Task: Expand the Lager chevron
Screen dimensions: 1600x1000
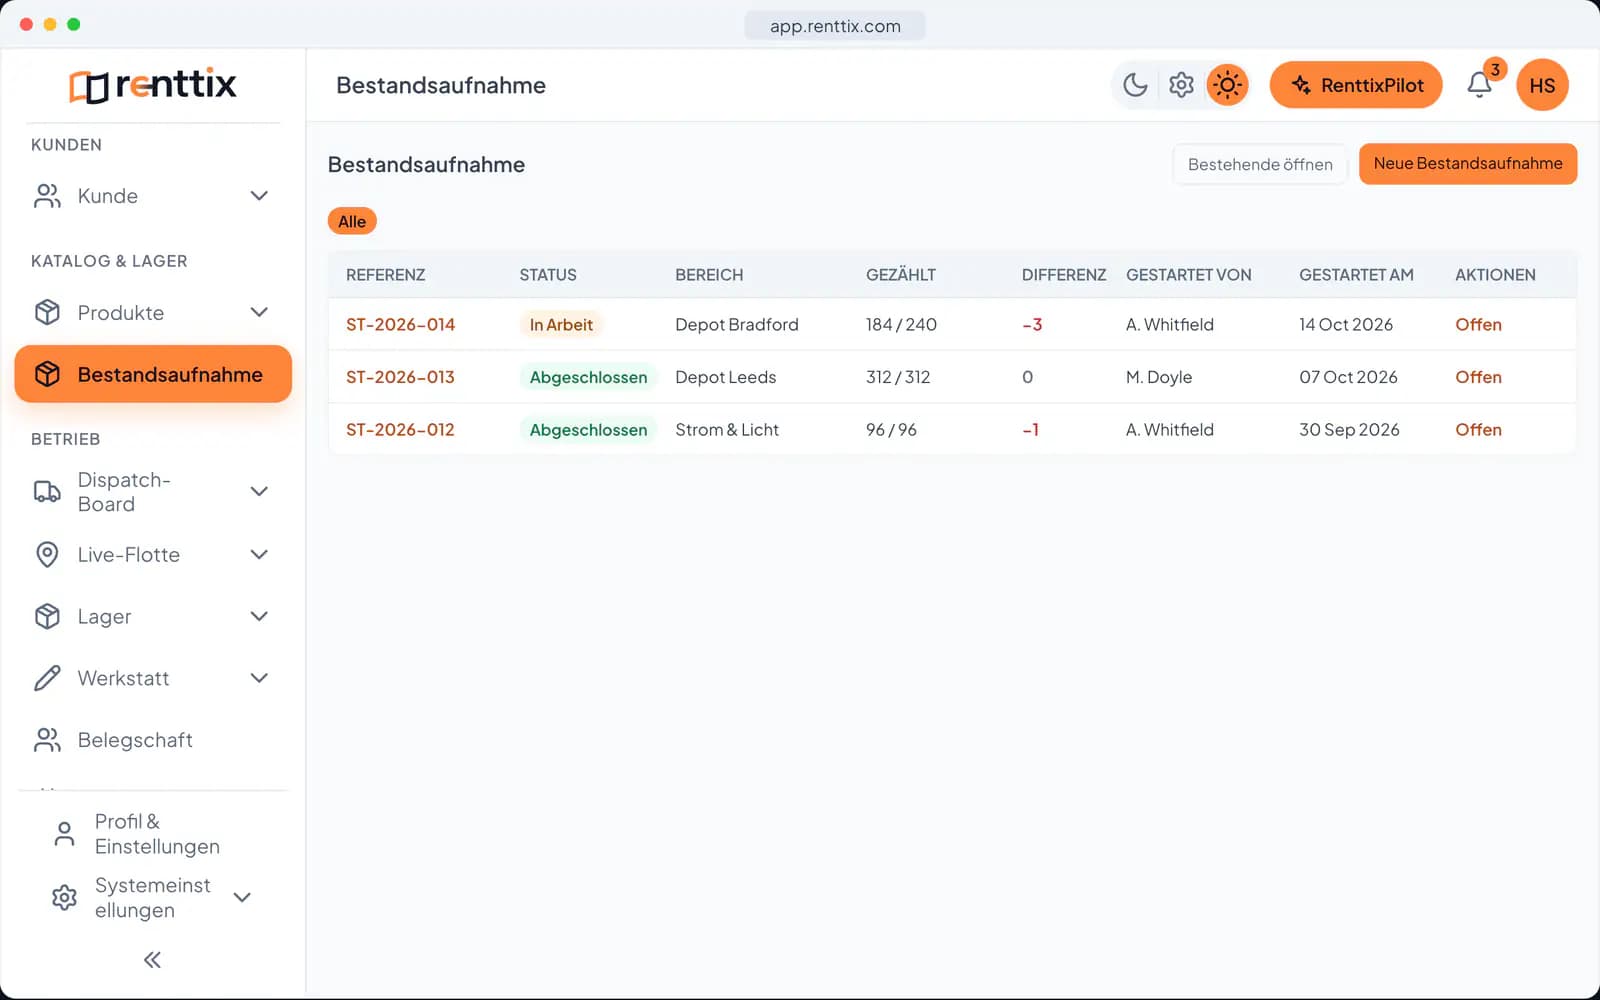Action: [x=259, y=617]
